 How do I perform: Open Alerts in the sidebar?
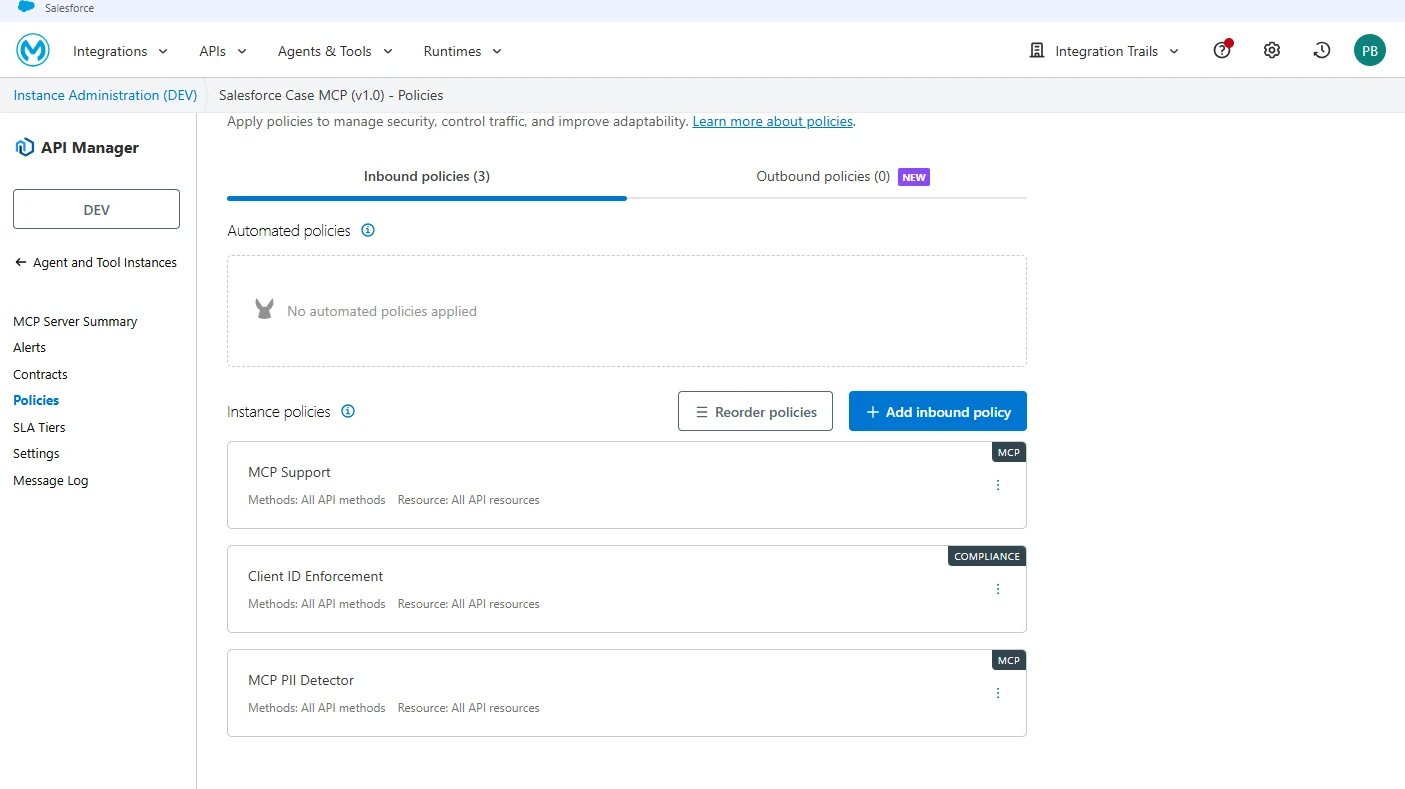point(29,347)
